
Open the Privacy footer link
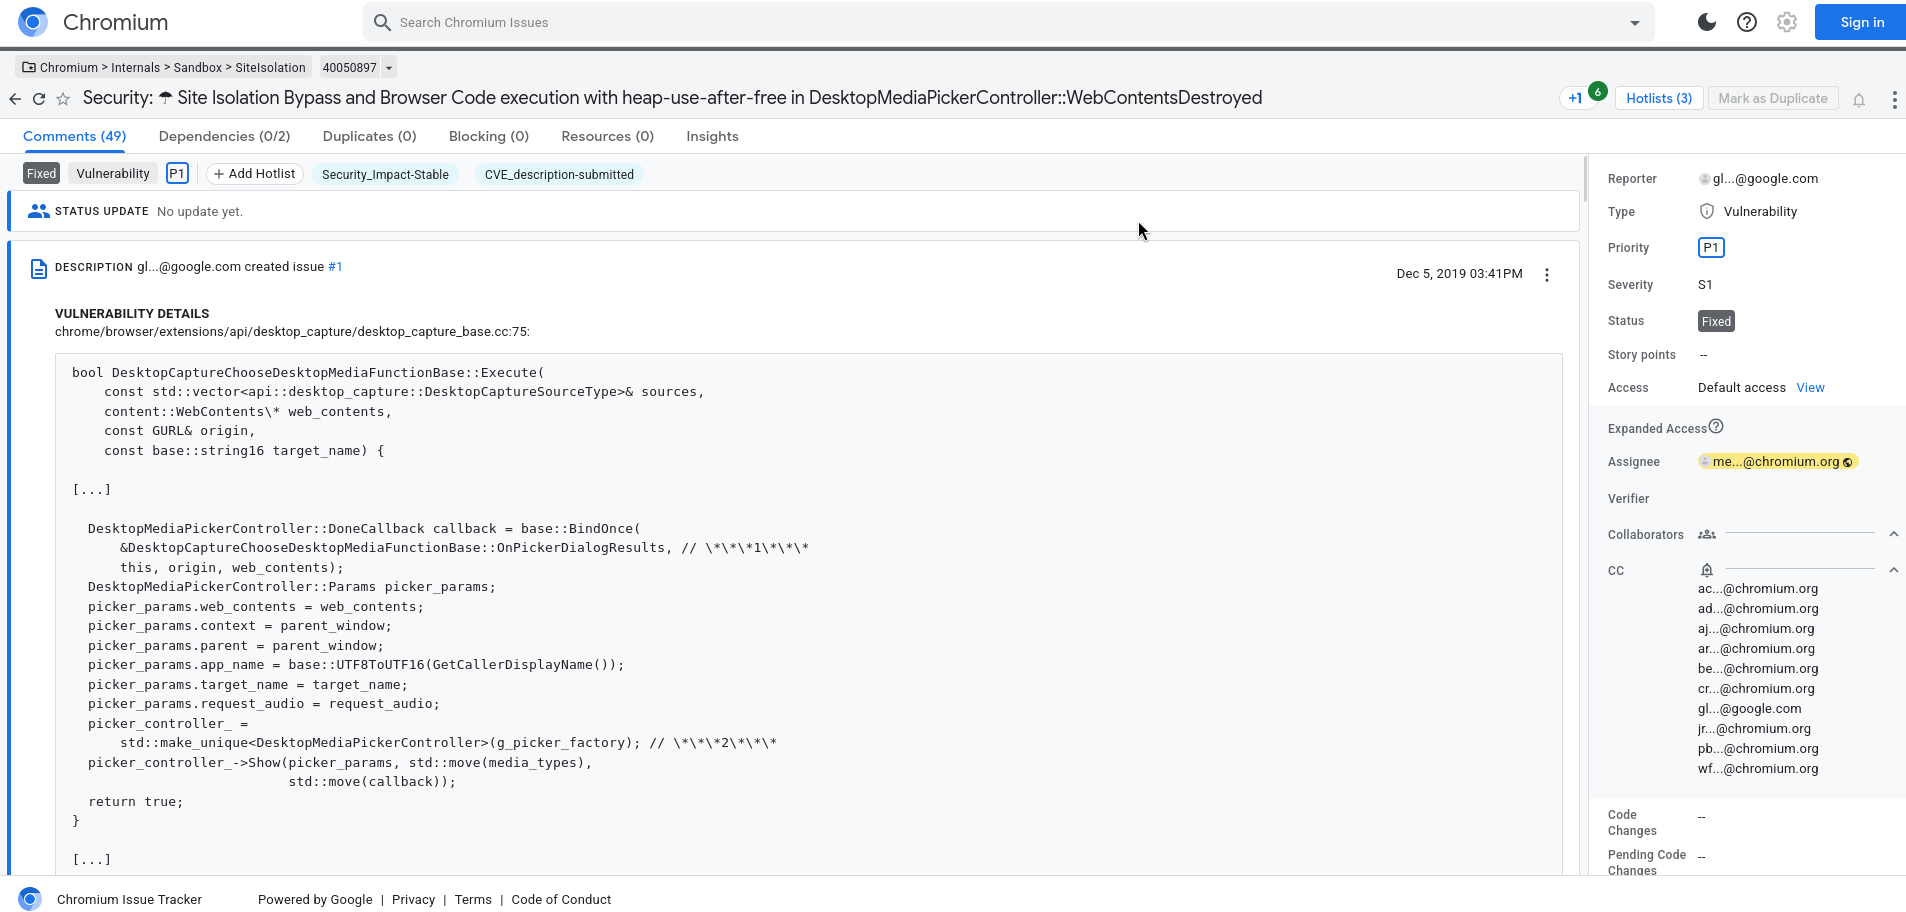point(413,899)
